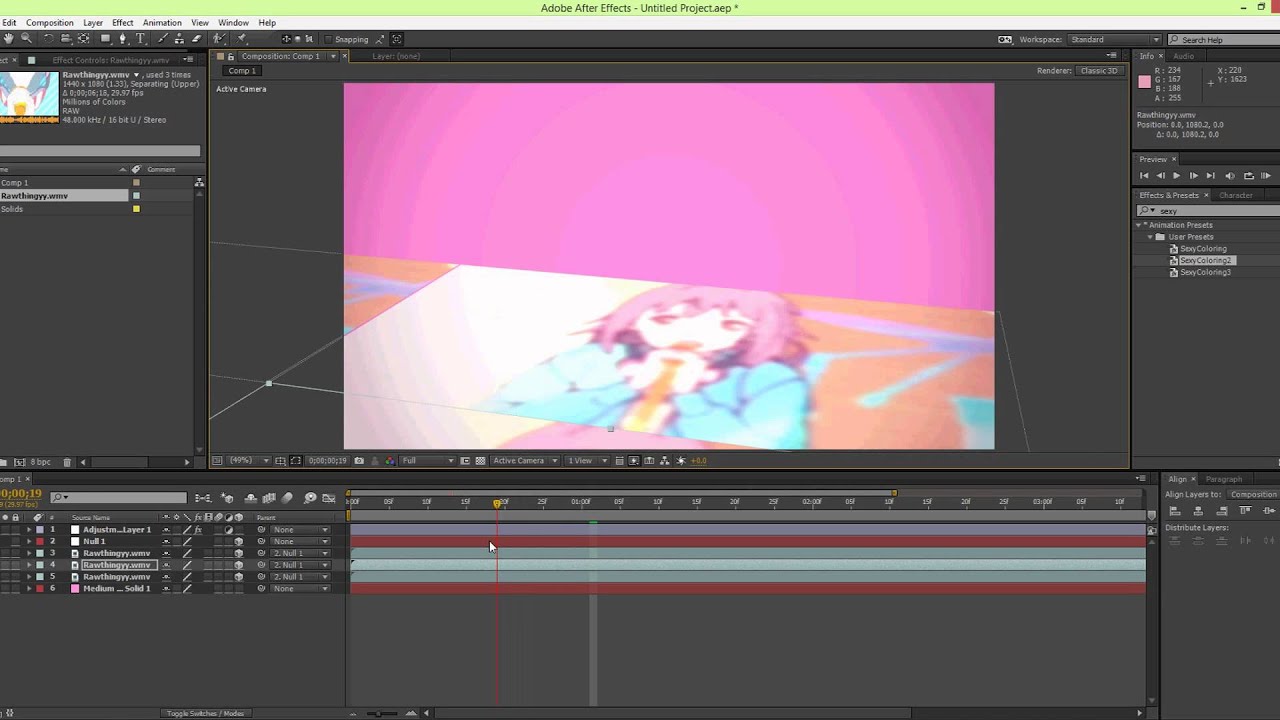Click the Classic 3D renderer button
Image resolution: width=1280 pixels, height=720 pixels.
pos(1099,71)
